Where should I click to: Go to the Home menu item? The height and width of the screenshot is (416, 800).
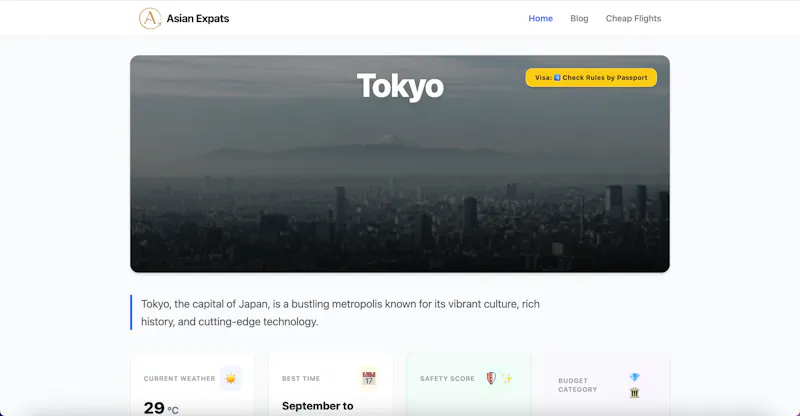pos(540,18)
